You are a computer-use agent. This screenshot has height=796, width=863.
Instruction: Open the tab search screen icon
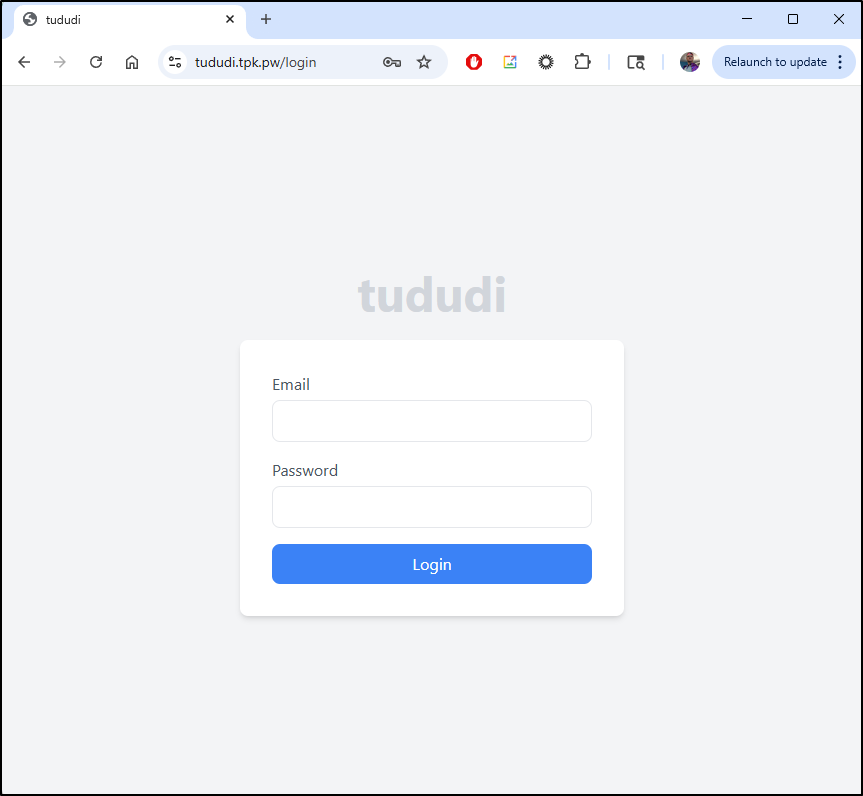pos(636,62)
